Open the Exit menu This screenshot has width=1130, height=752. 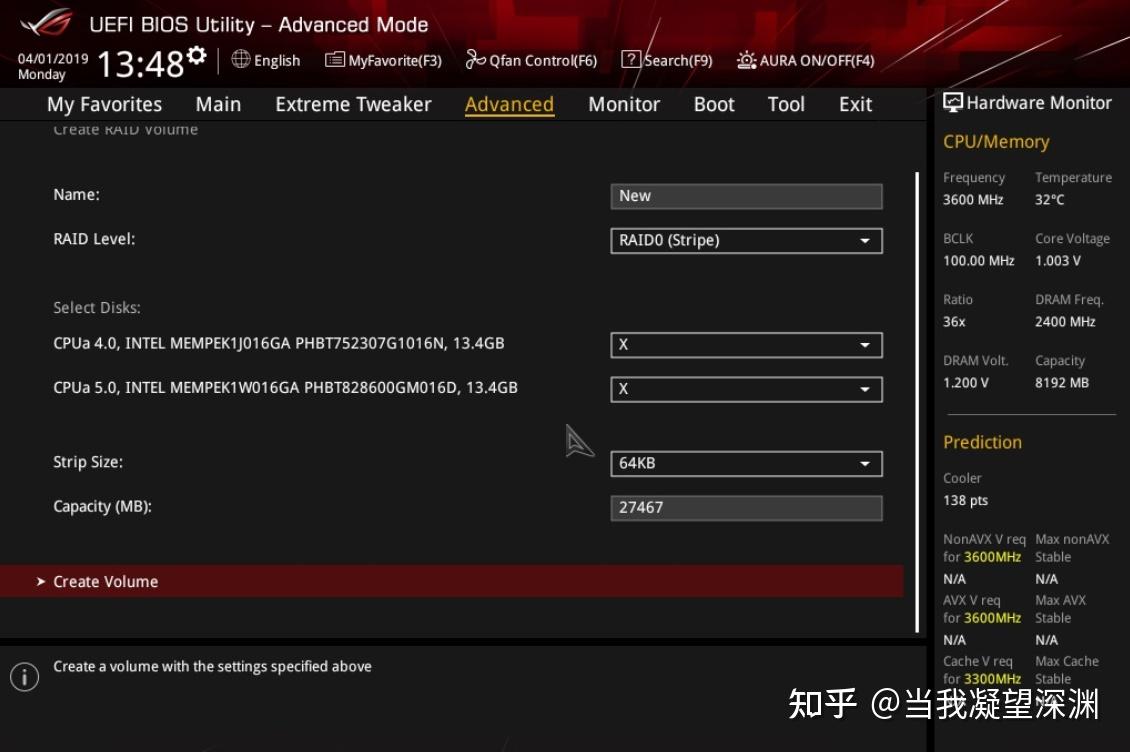[x=855, y=104]
